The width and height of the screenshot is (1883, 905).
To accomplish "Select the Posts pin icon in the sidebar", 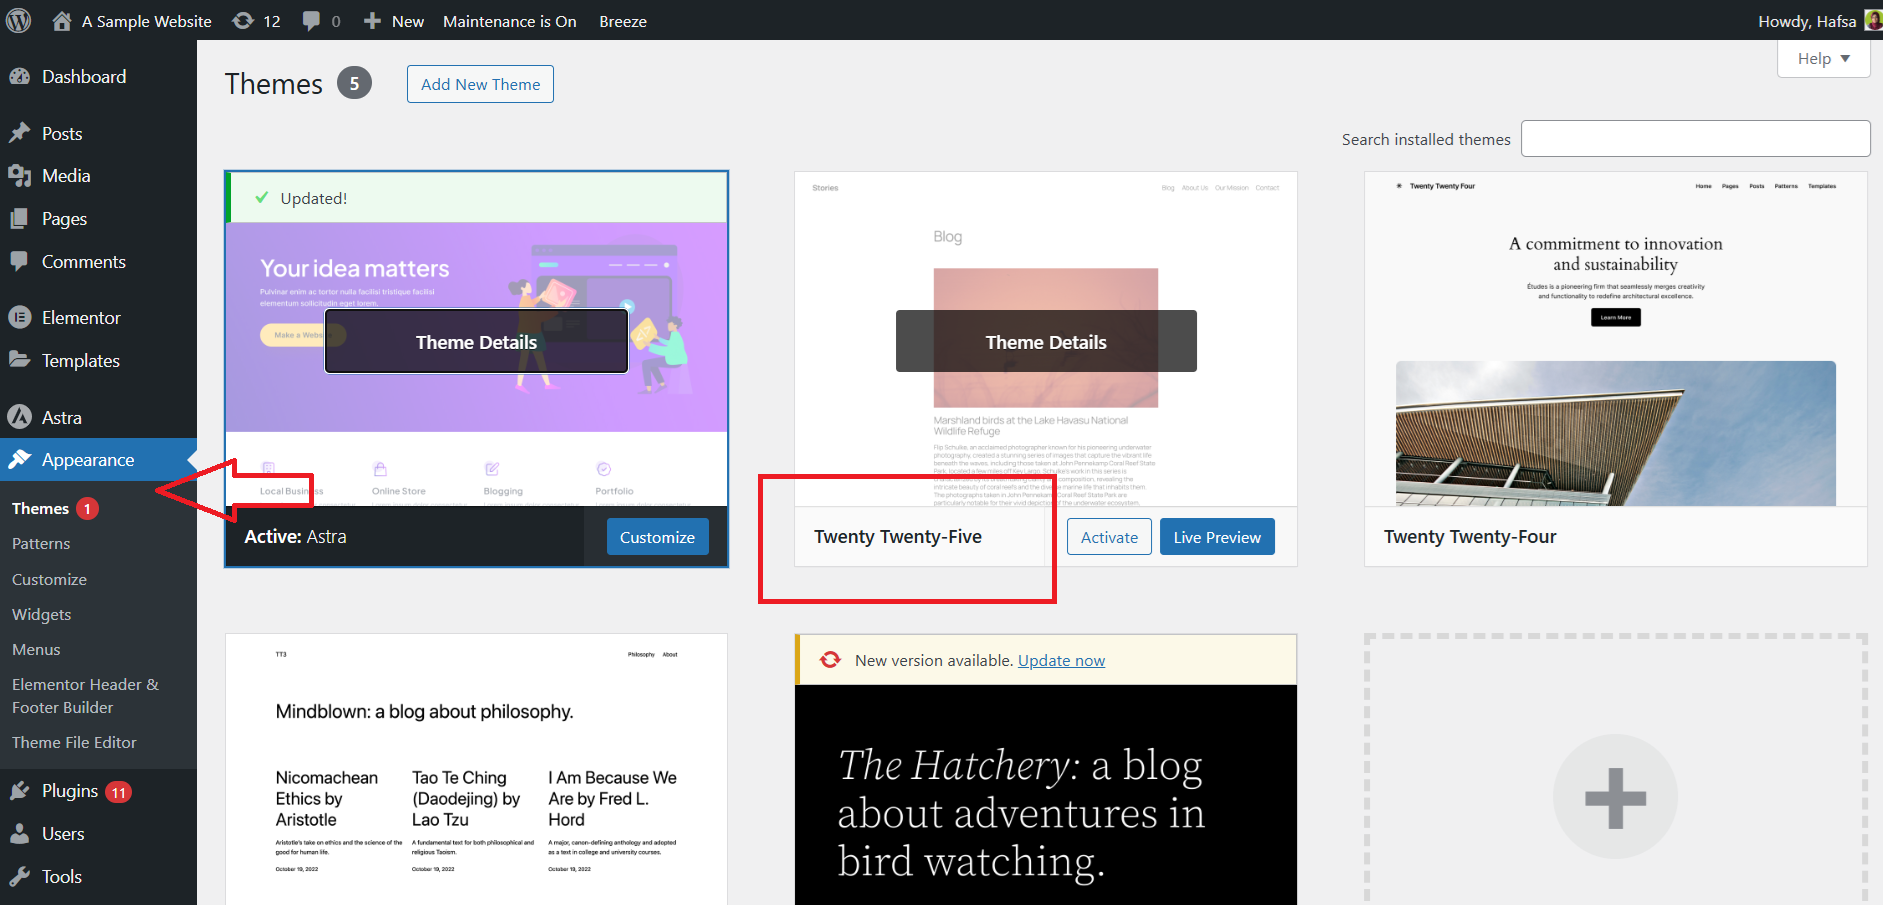I will (x=22, y=133).
